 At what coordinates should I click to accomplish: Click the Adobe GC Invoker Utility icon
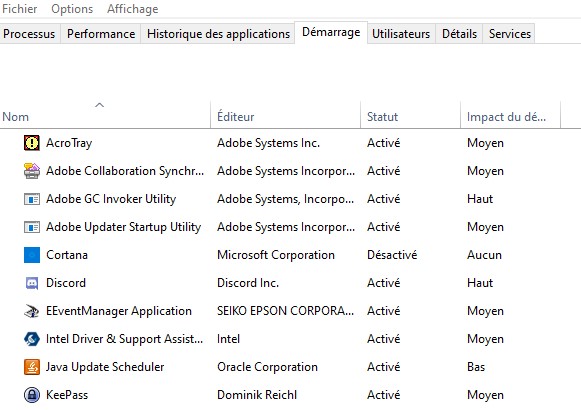(31, 199)
